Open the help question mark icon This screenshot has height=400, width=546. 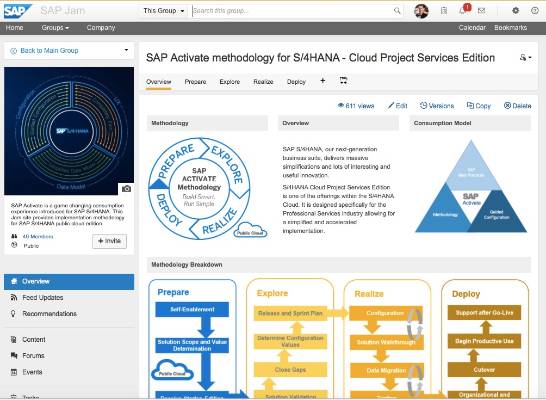(x=535, y=11)
